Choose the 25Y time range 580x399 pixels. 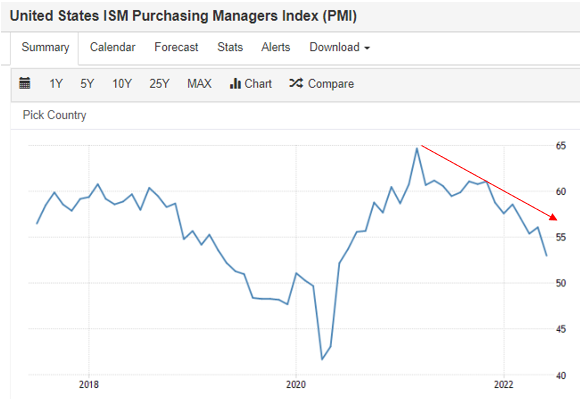coord(159,84)
